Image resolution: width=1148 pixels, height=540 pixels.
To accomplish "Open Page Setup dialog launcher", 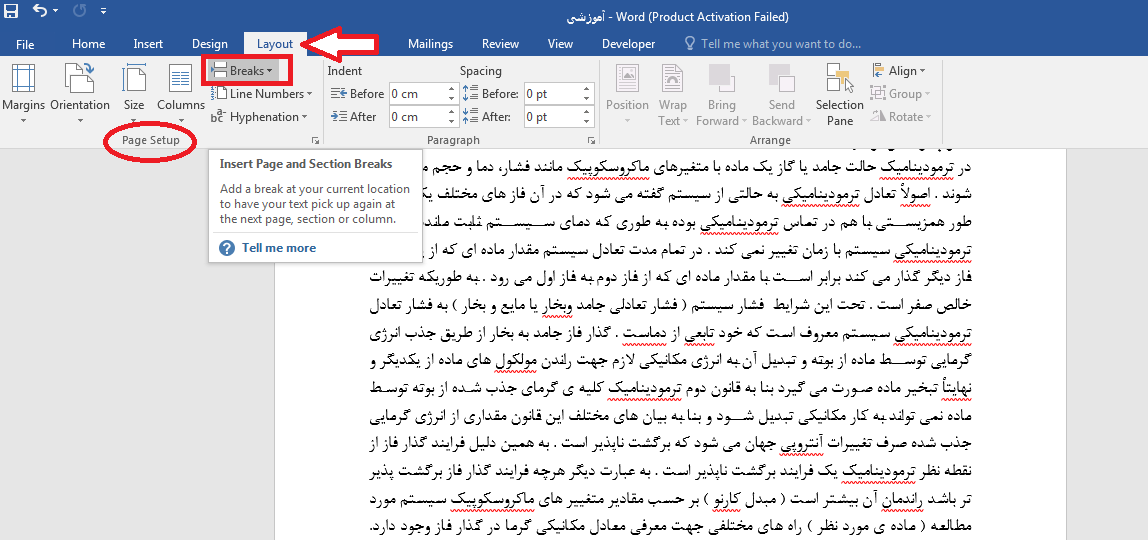I will (x=315, y=141).
